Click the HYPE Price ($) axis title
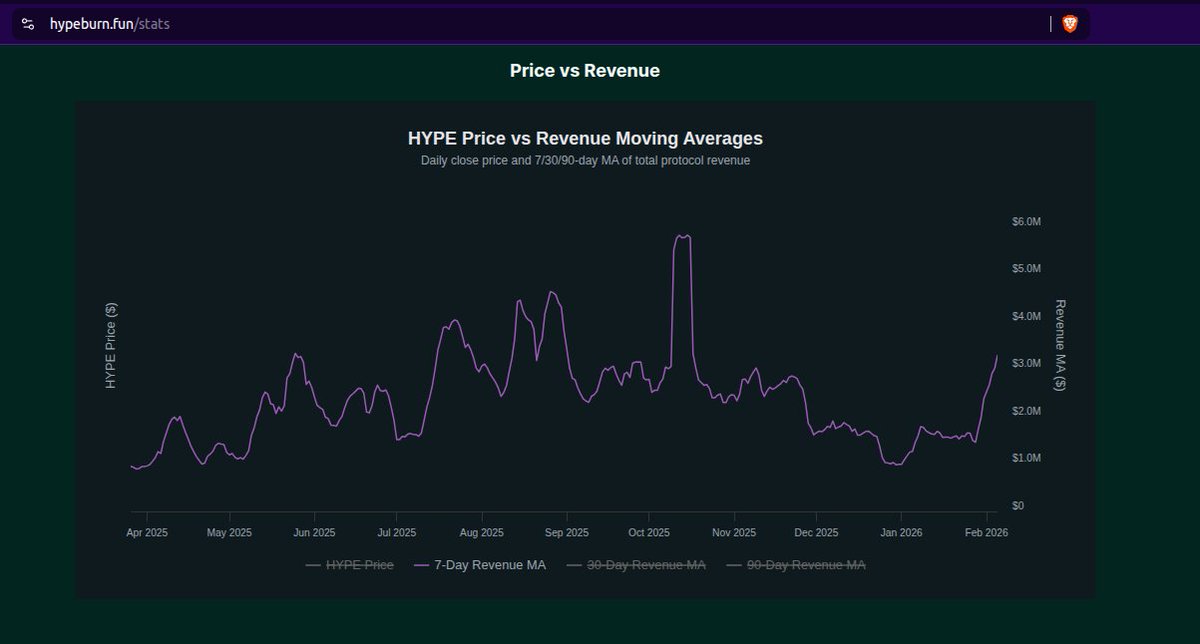Image resolution: width=1200 pixels, height=644 pixels. click(x=111, y=345)
